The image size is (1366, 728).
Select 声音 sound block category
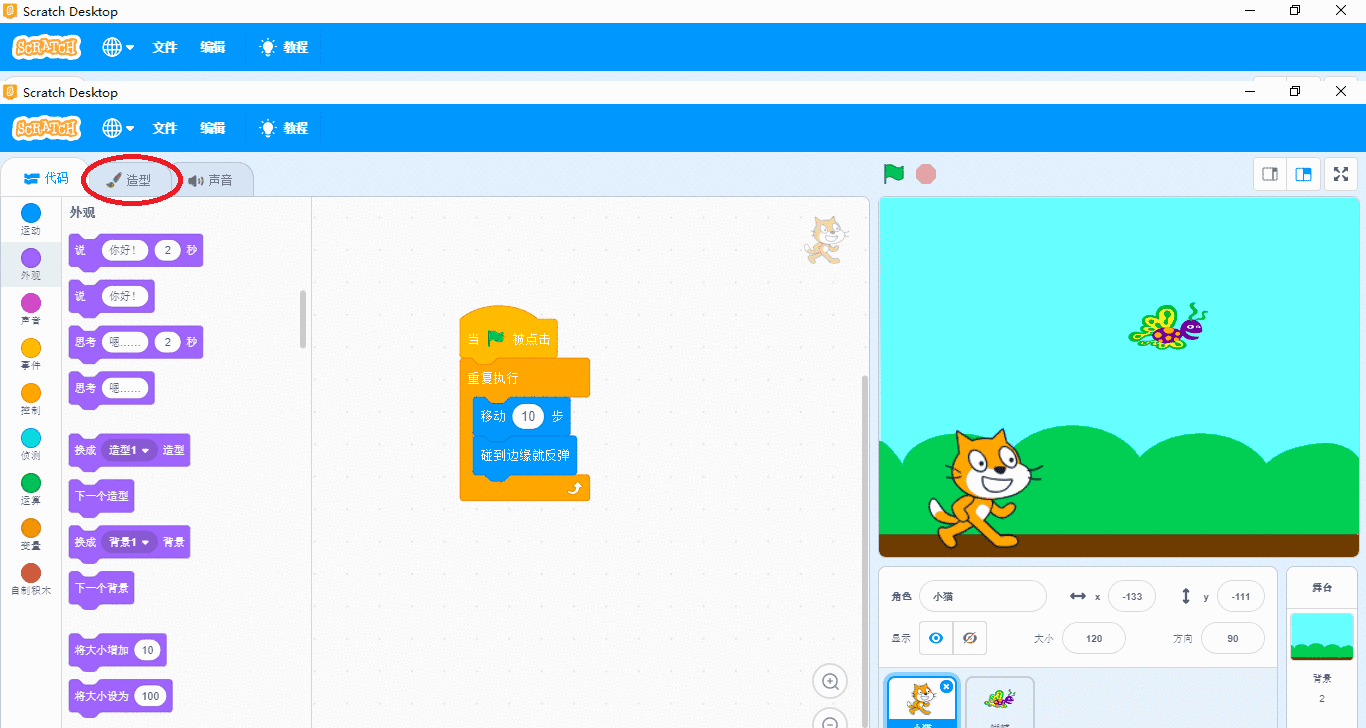(x=31, y=309)
